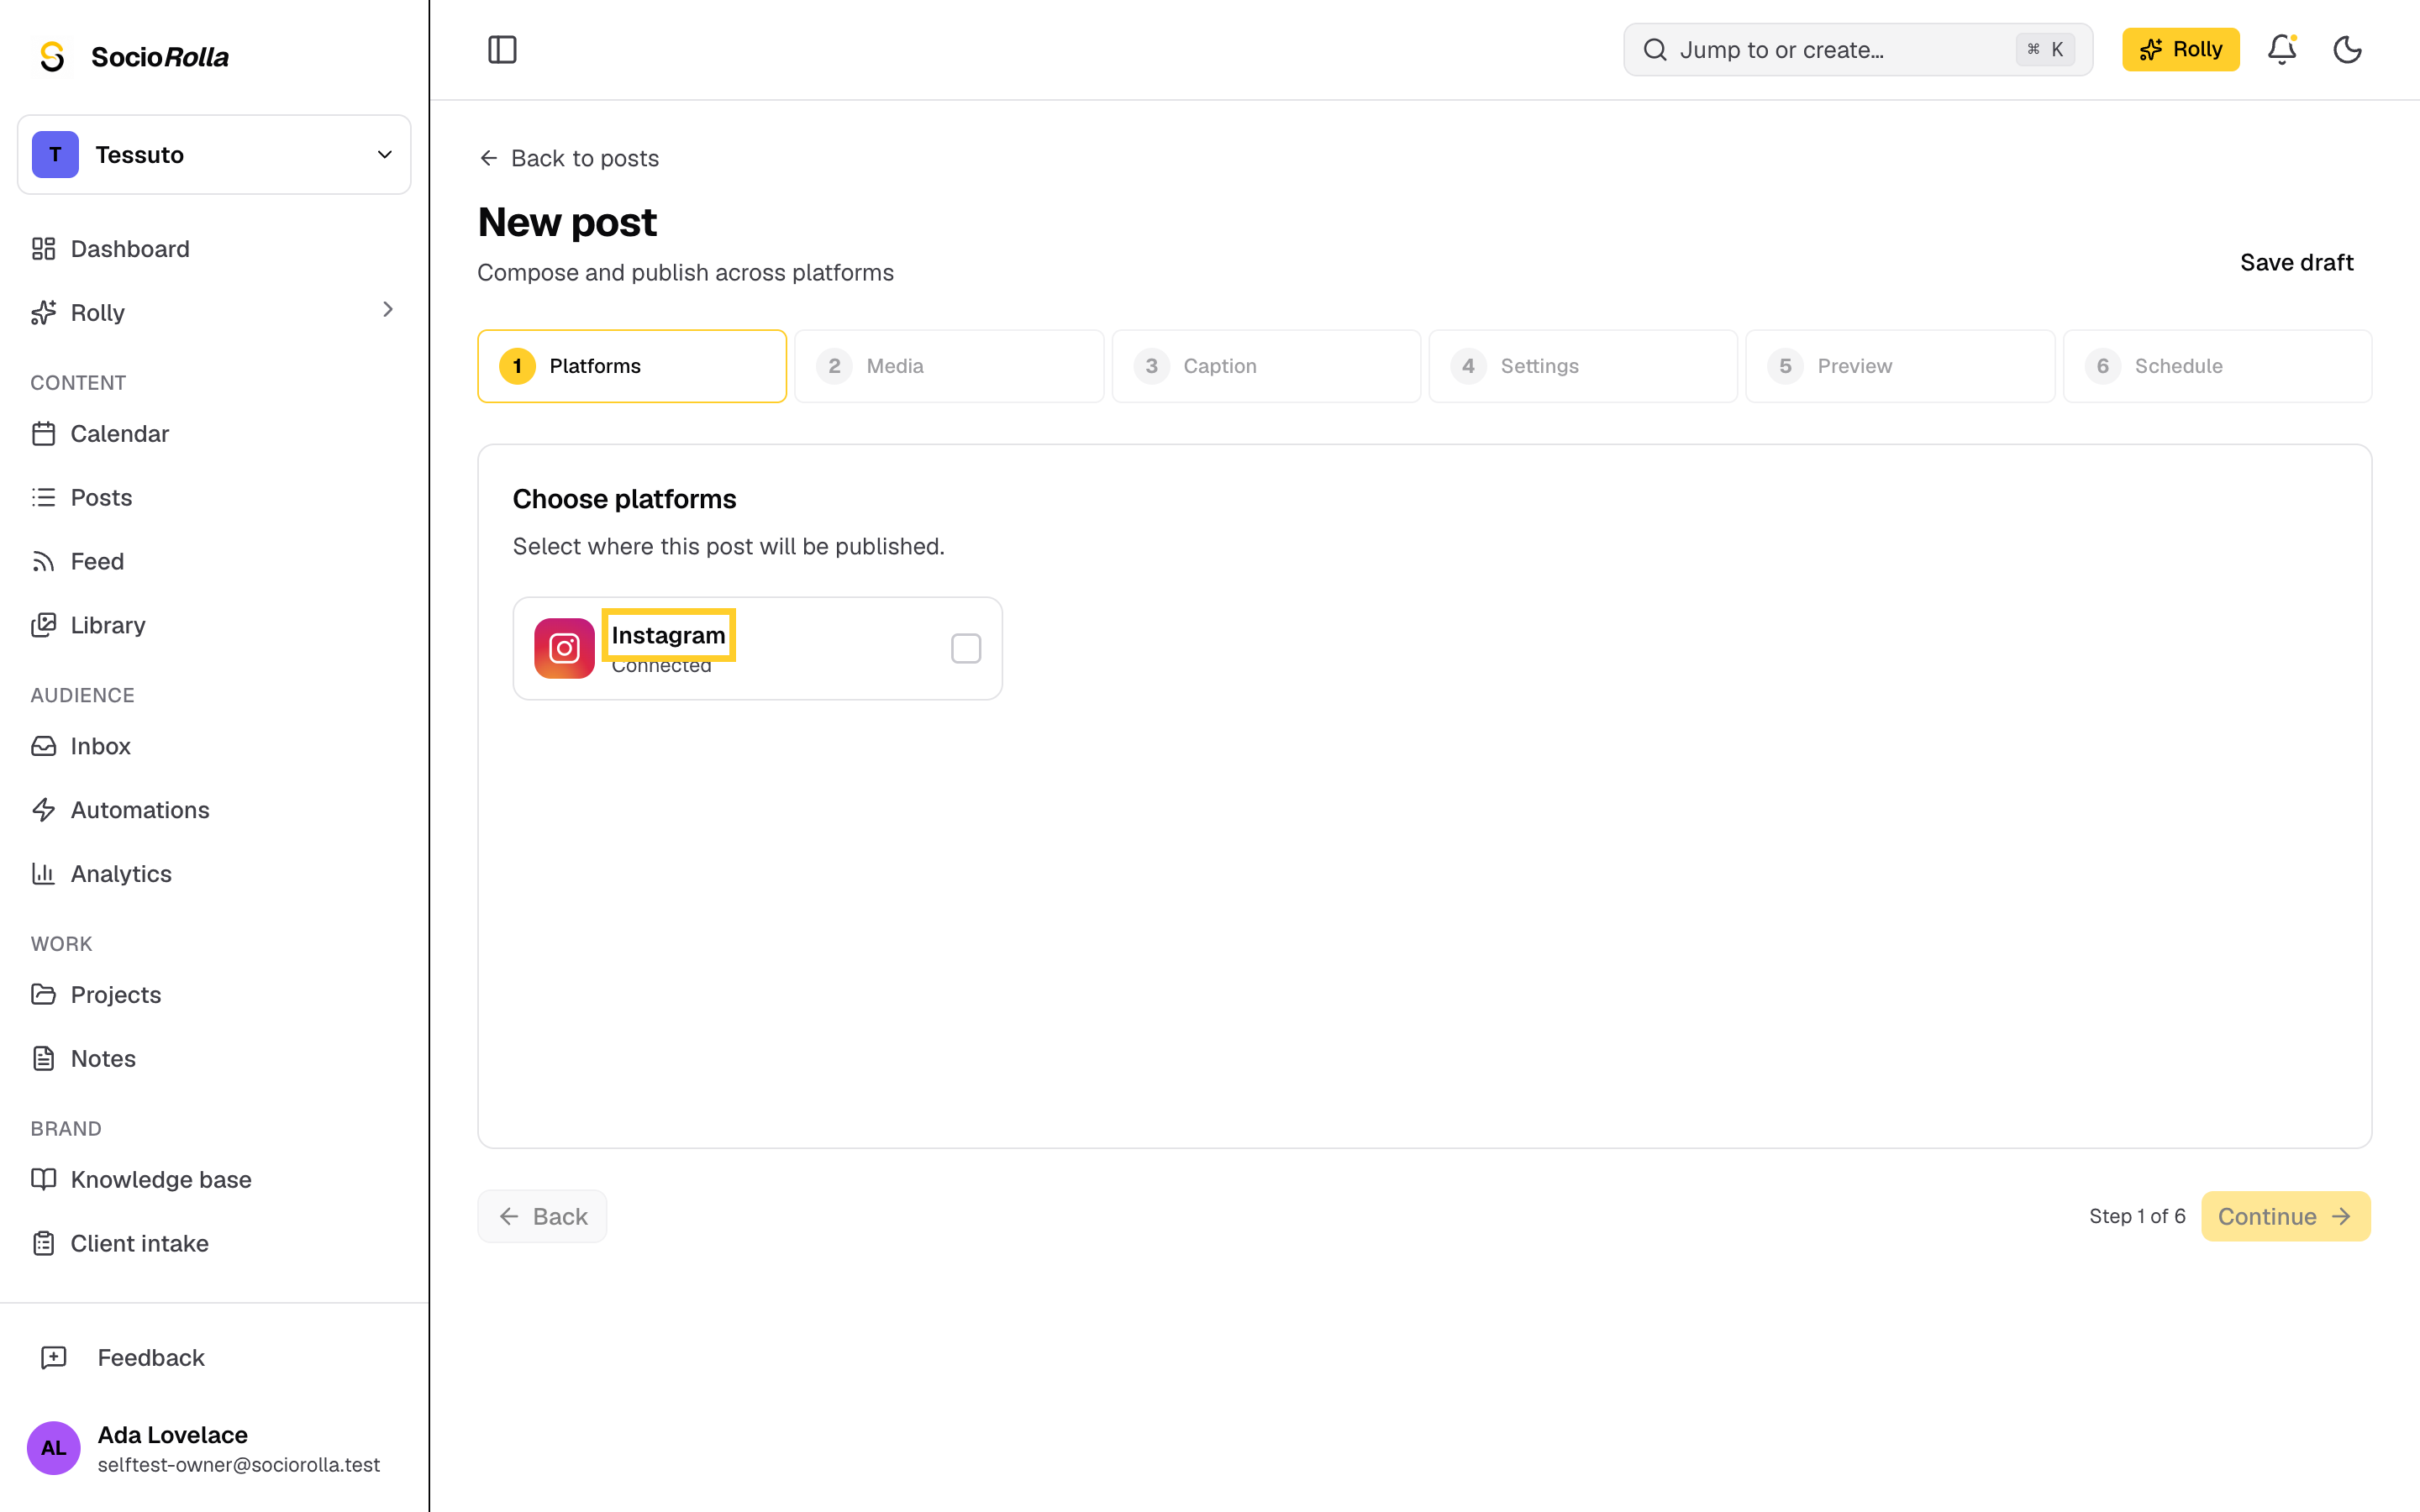Click the Continue button

(x=2286, y=1216)
